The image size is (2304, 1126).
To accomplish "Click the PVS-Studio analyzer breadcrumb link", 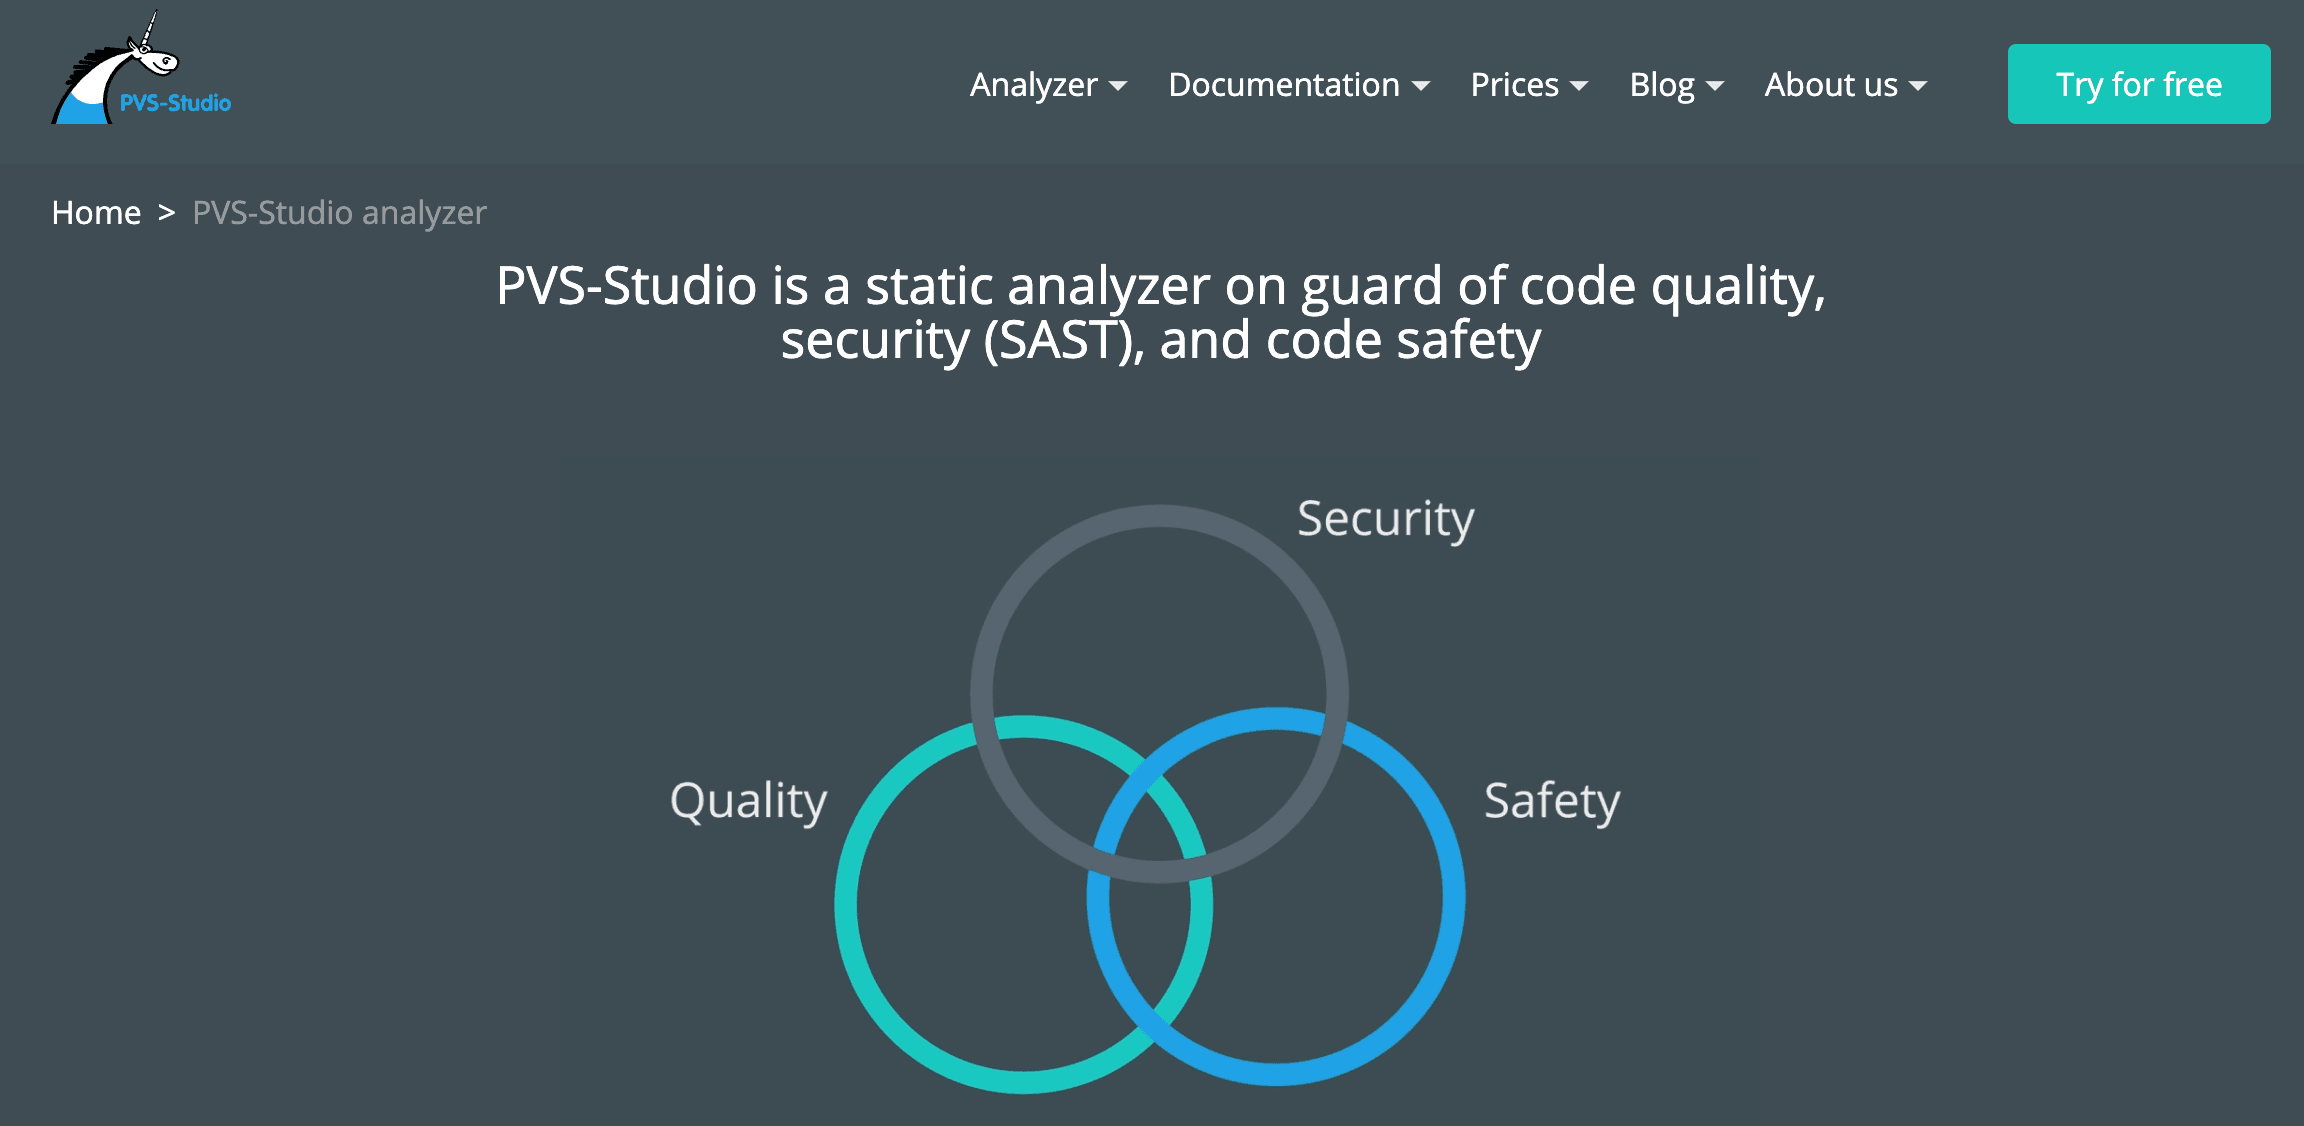I will [339, 212].
